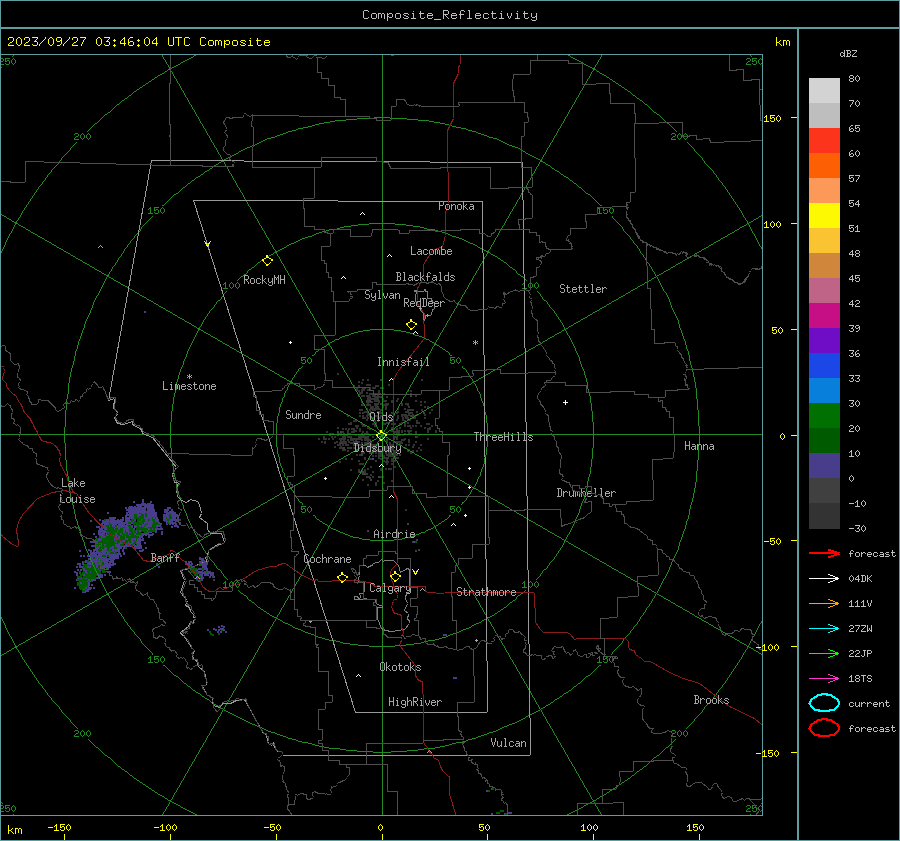
Task: Click the Brooks label
Action: tap(711, 700)
